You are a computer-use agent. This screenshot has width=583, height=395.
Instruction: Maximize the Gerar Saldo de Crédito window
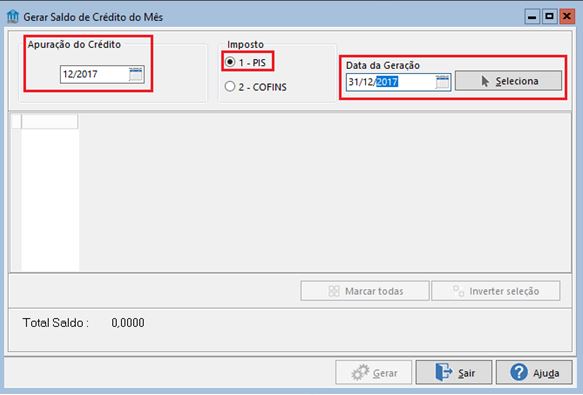(x=549, y=17)
